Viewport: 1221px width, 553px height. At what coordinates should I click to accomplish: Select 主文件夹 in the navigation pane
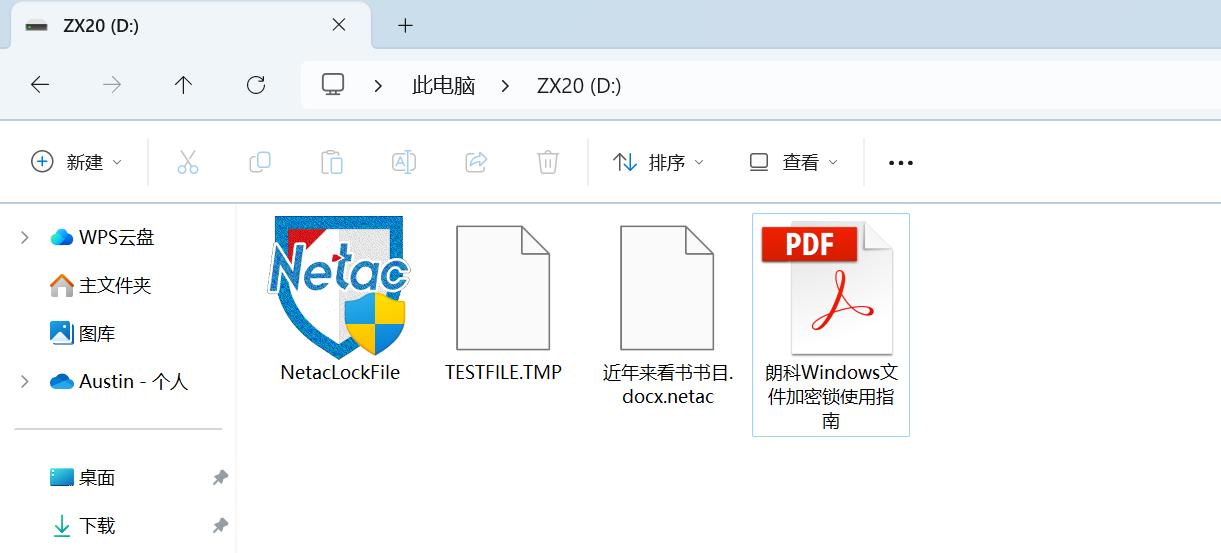(115, 285)
